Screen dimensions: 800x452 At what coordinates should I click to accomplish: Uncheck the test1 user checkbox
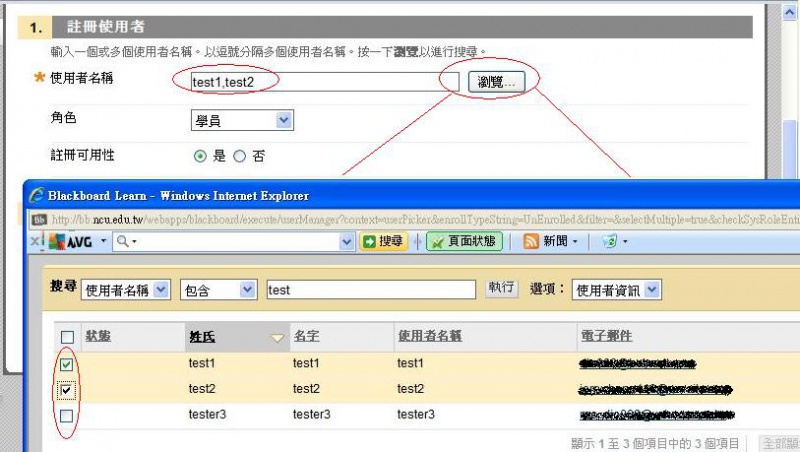[67, 364]
